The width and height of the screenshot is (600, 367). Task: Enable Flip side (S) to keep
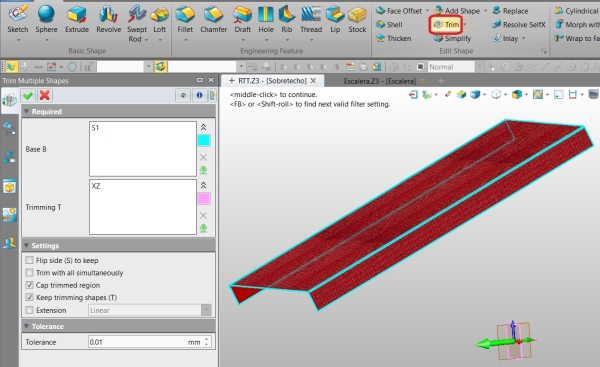pos(29,260)
